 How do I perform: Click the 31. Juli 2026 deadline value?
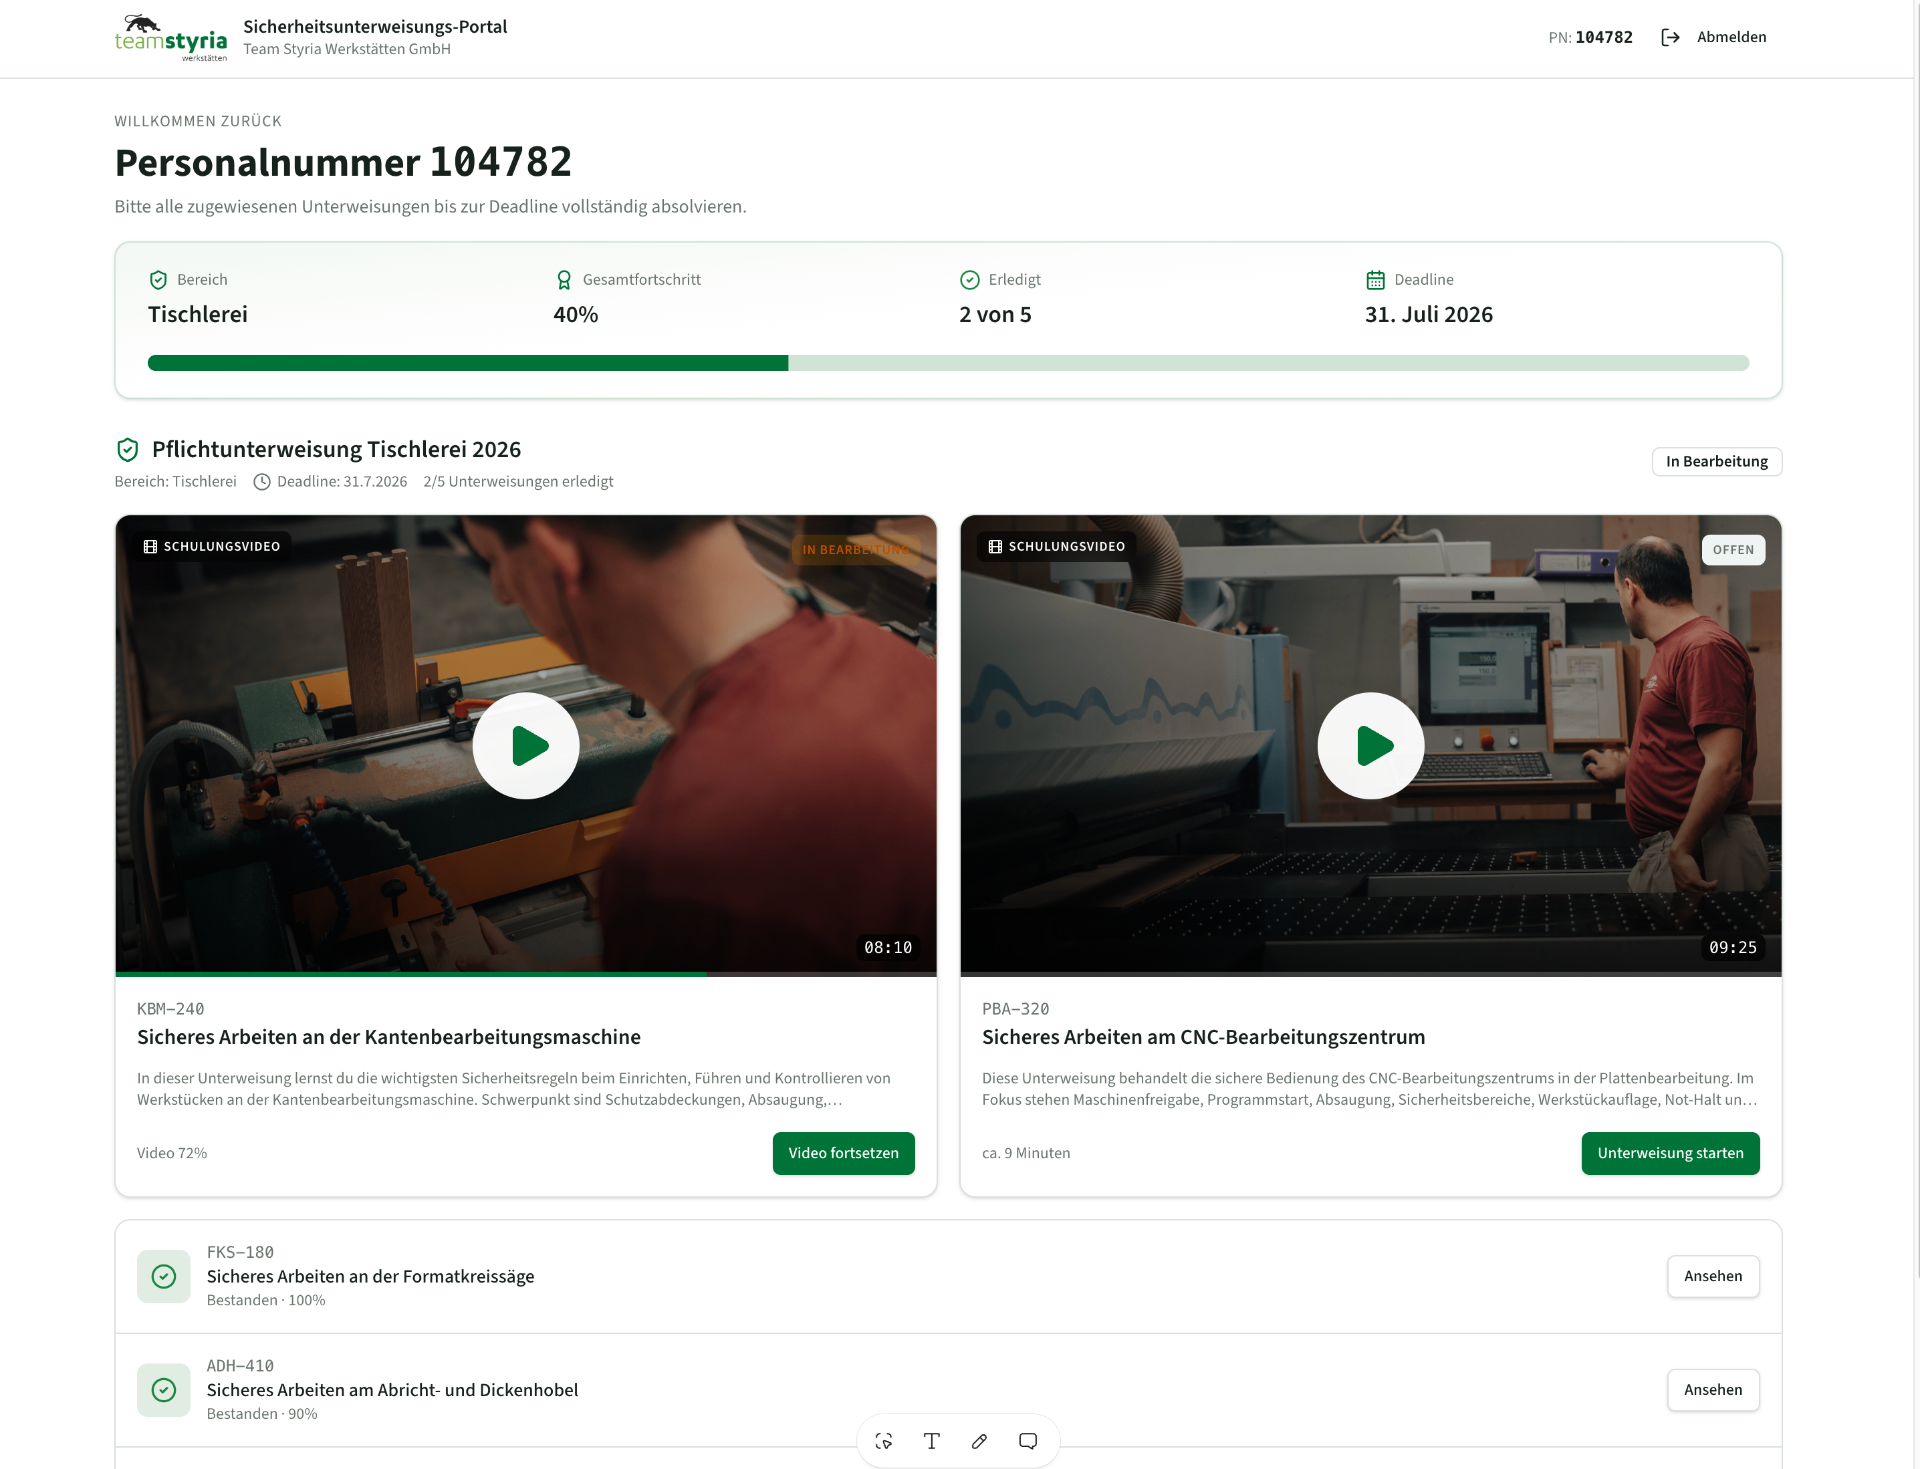(1428, 315)
